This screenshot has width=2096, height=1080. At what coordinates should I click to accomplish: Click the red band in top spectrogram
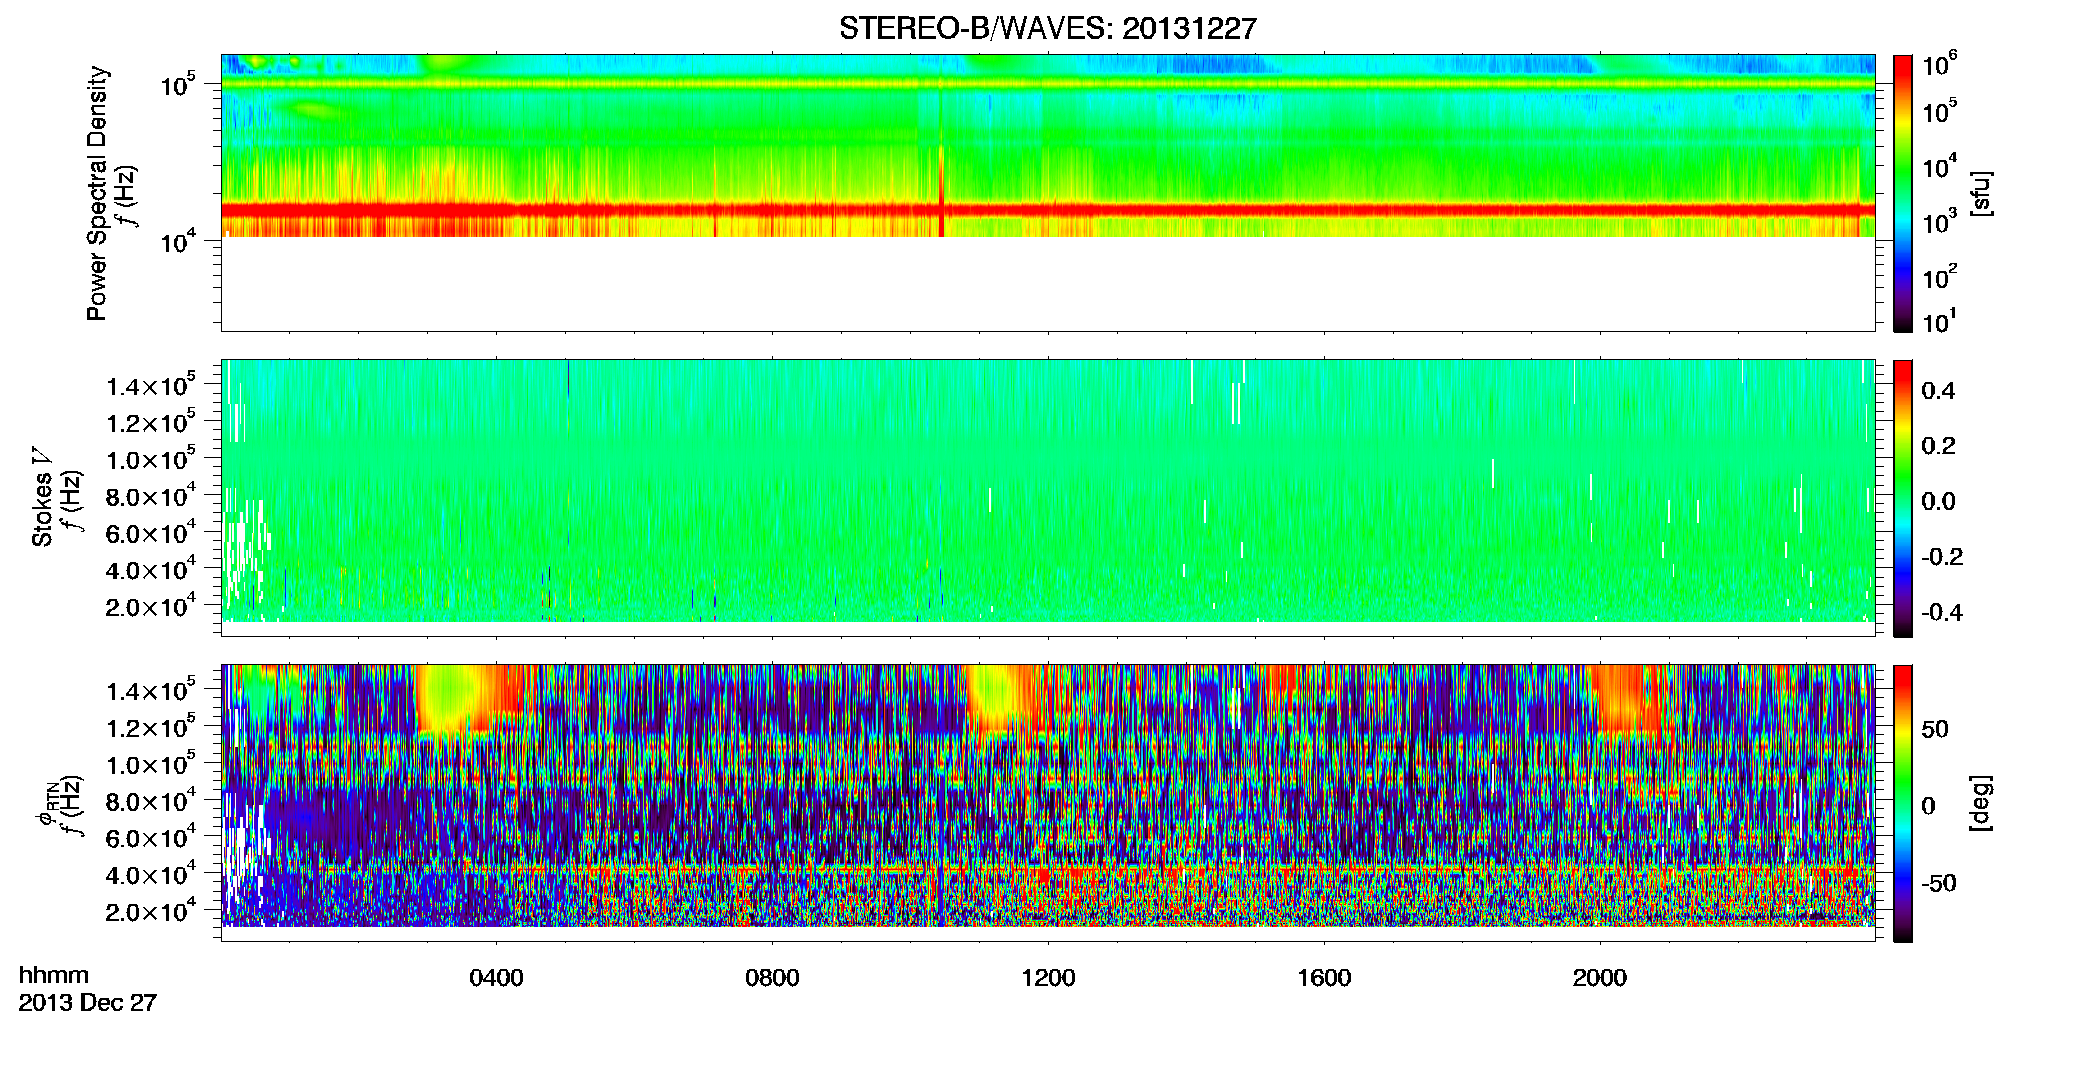(1048, 210)
